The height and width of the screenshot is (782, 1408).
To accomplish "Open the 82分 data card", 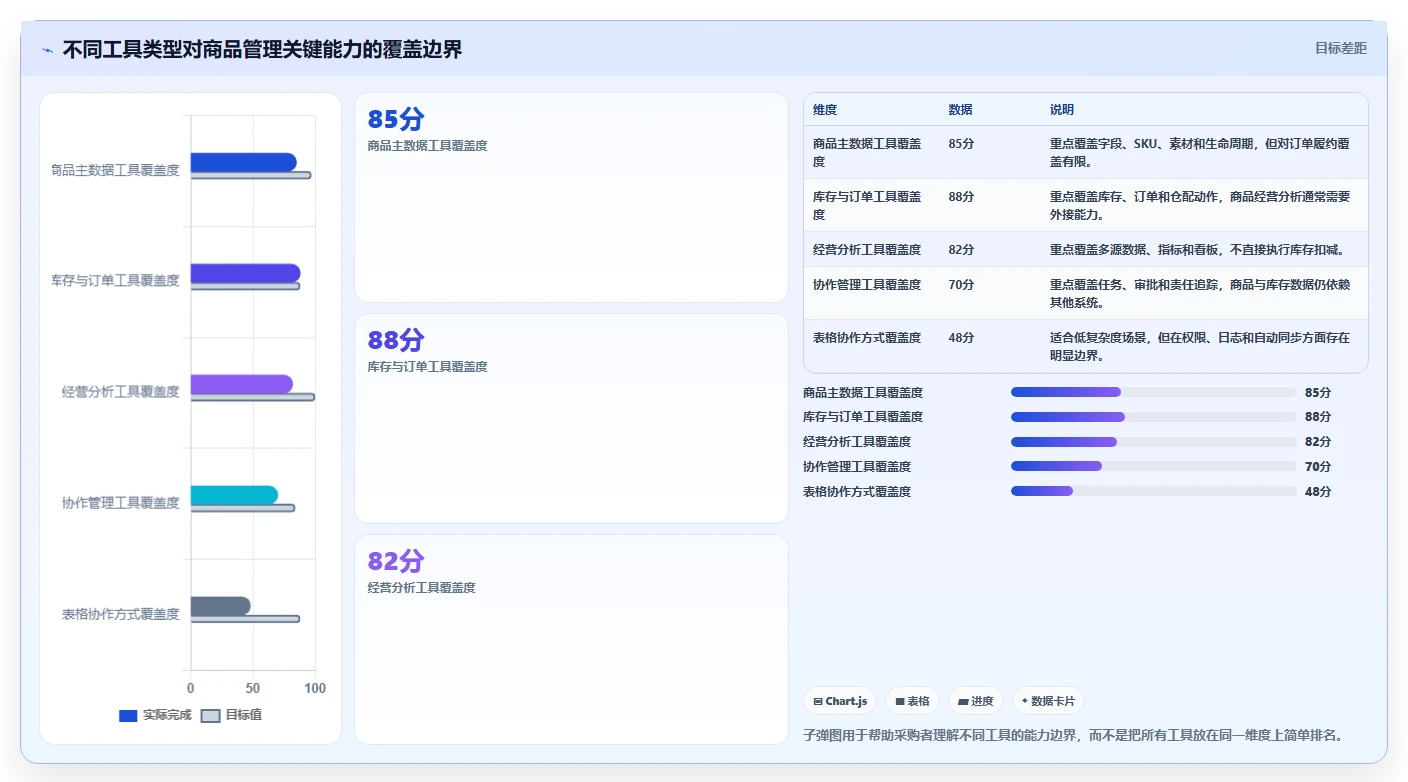I will [x=571, y=639].
